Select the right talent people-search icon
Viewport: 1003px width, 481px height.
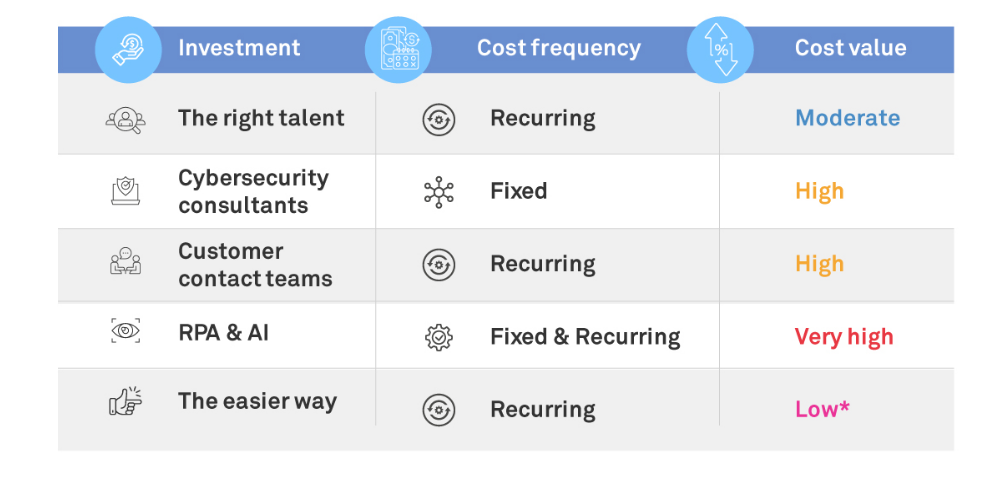[125, 120]
